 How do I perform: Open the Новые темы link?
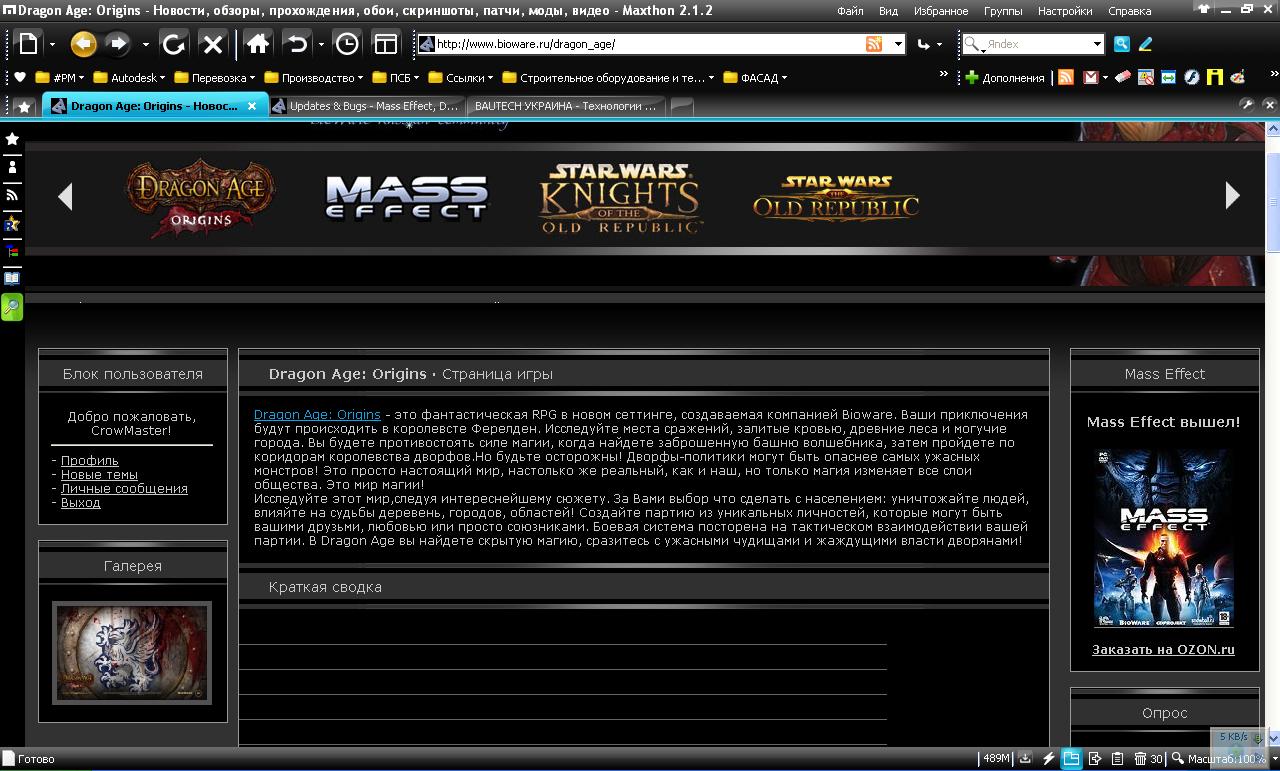coord(99,475)
